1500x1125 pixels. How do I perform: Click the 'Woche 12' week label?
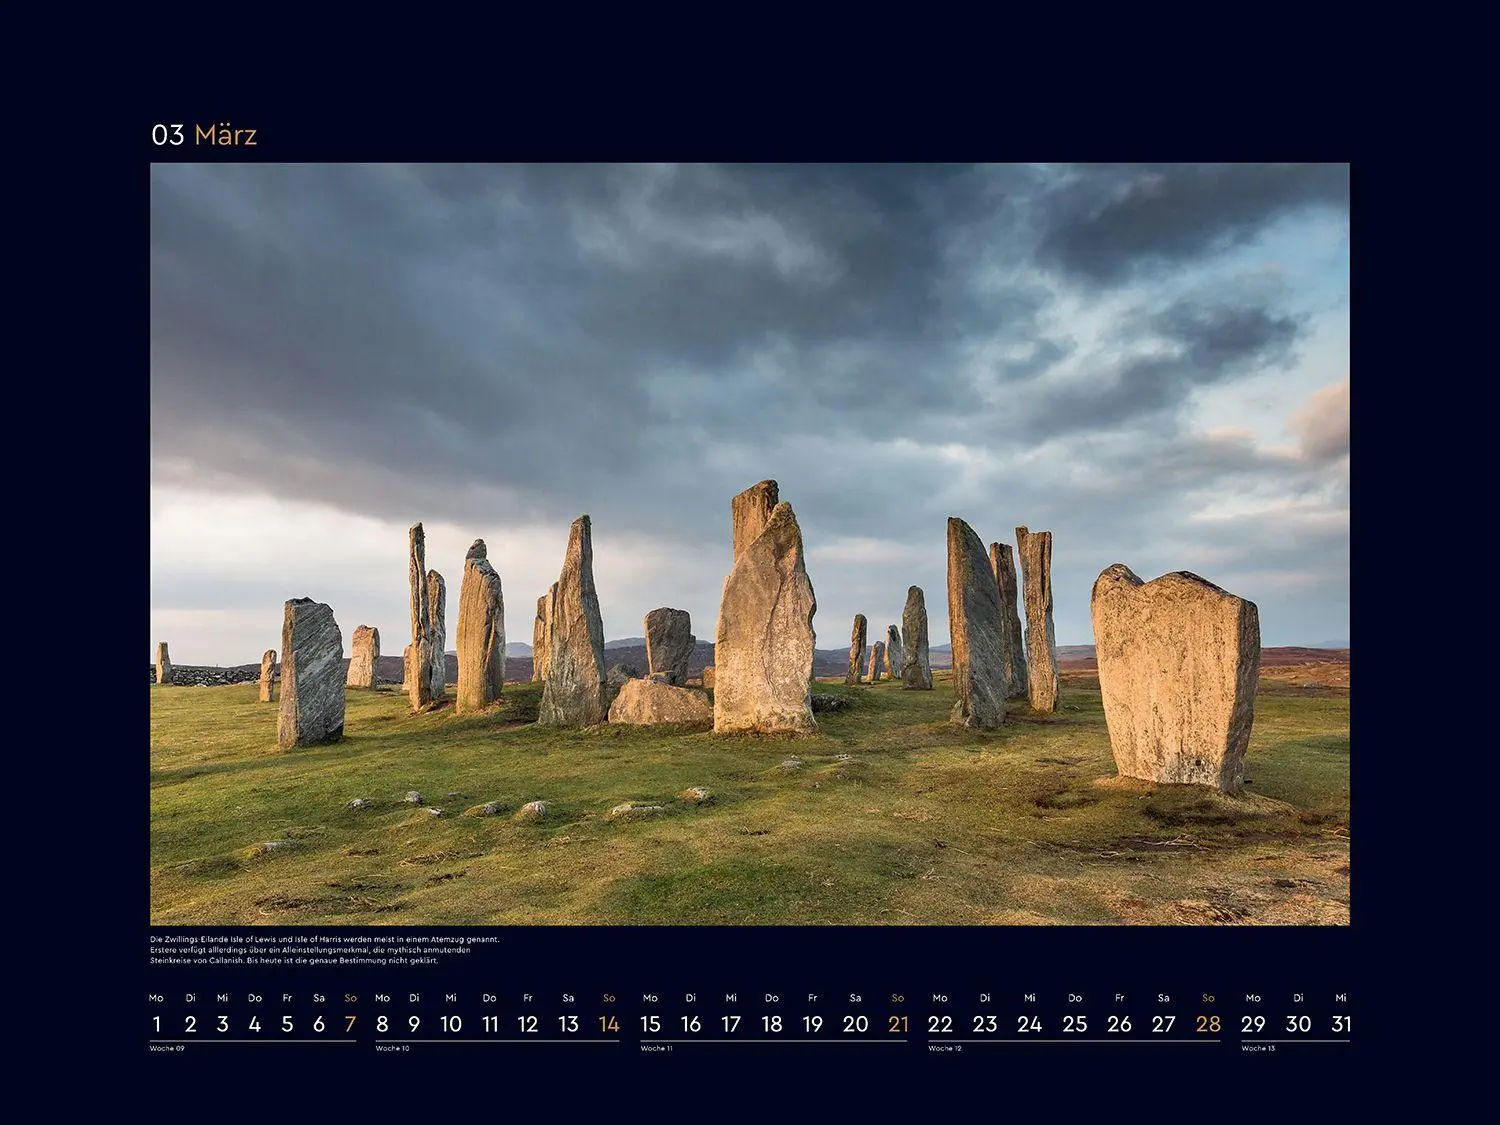[x=945, y=1048]
